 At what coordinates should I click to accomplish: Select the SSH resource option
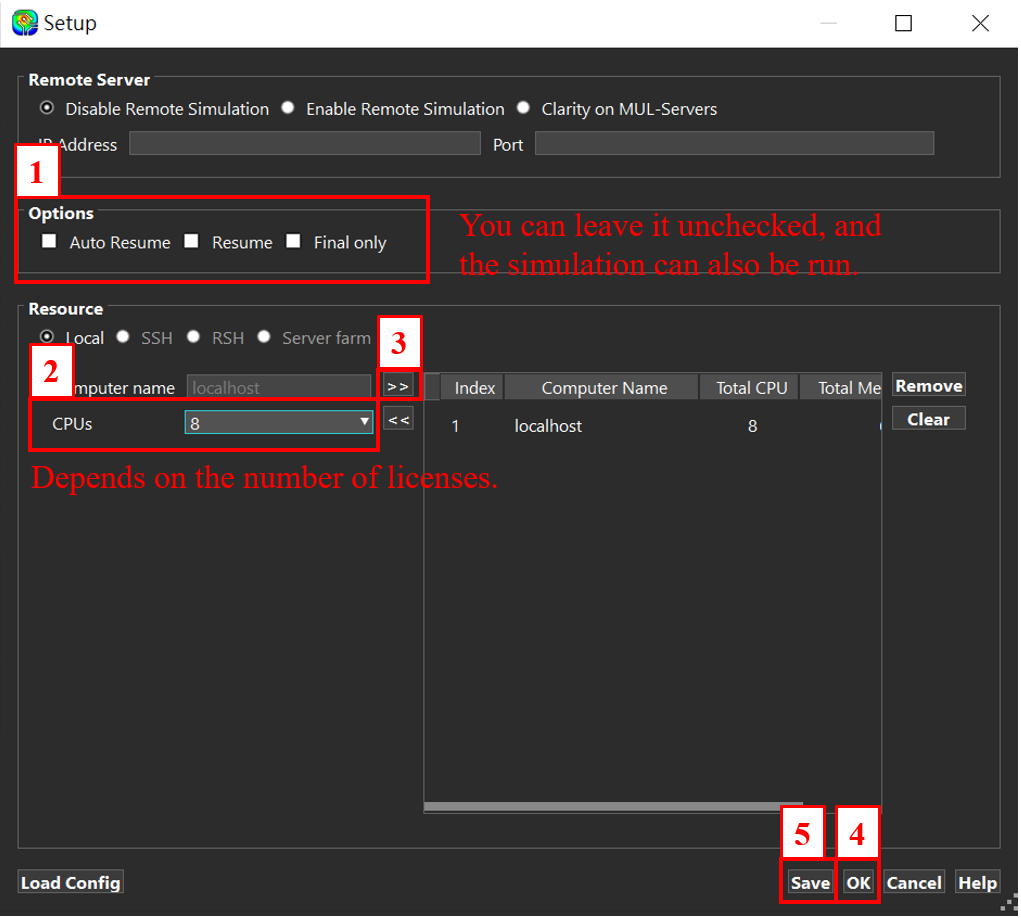coord(123,337)
